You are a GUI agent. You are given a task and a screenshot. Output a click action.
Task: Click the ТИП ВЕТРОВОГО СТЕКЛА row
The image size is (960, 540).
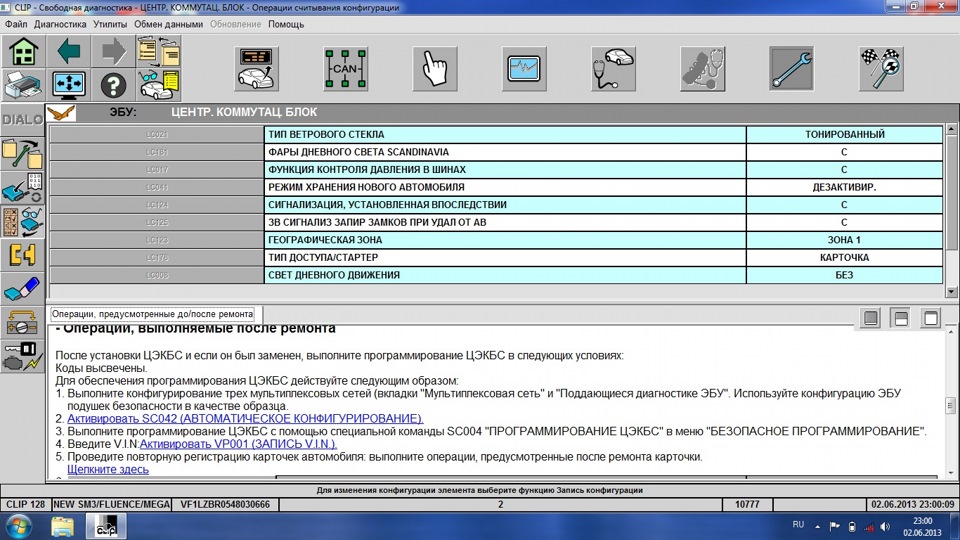[x=496, y=135]
